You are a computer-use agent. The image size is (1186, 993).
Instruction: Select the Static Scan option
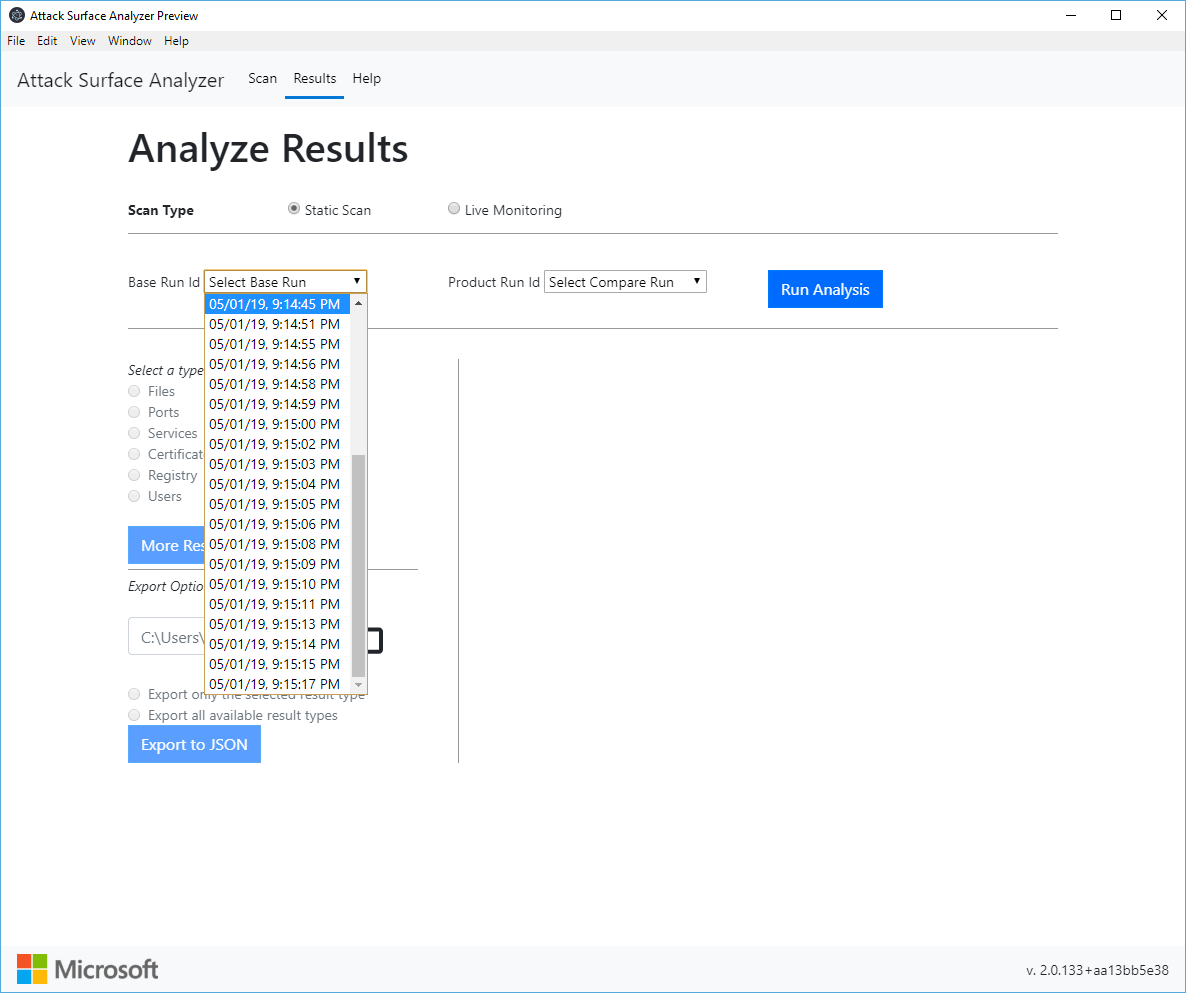click(293, 208)
